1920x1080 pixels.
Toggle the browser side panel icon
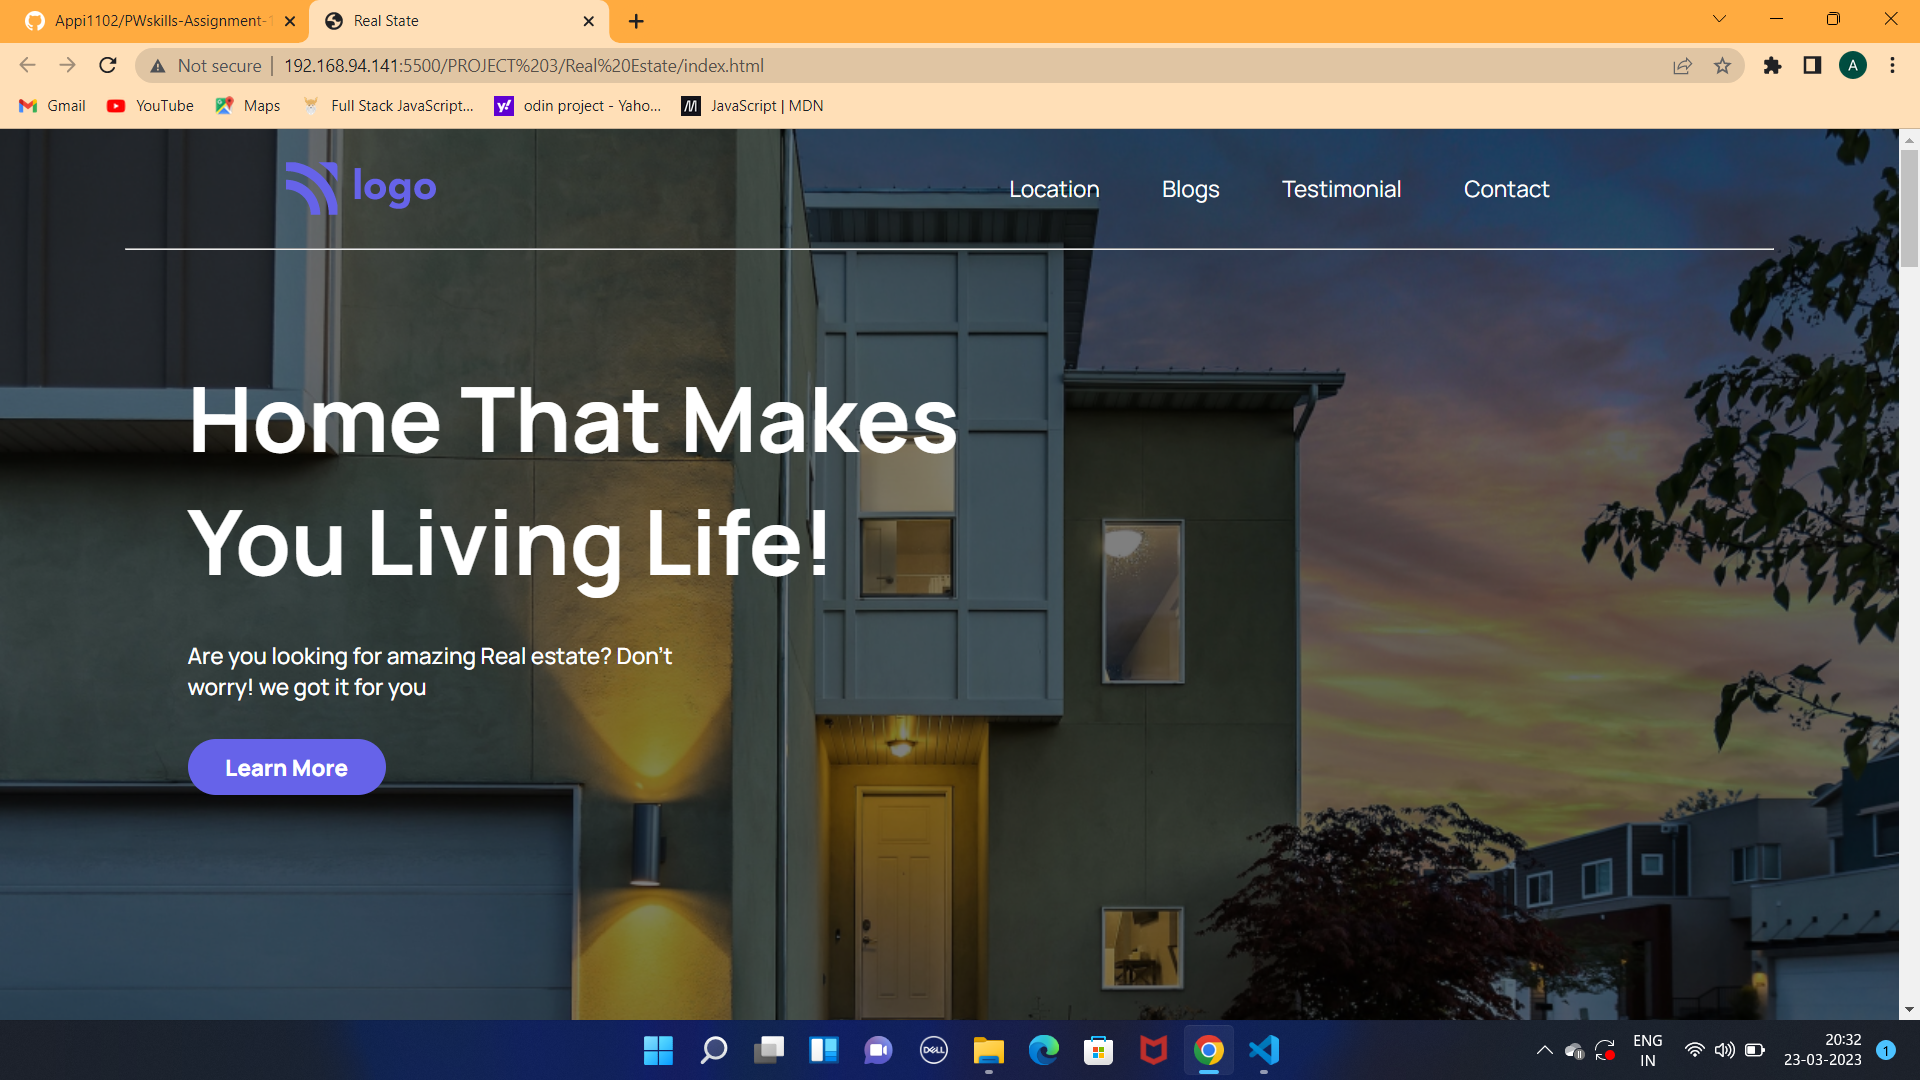(1812, 66)
